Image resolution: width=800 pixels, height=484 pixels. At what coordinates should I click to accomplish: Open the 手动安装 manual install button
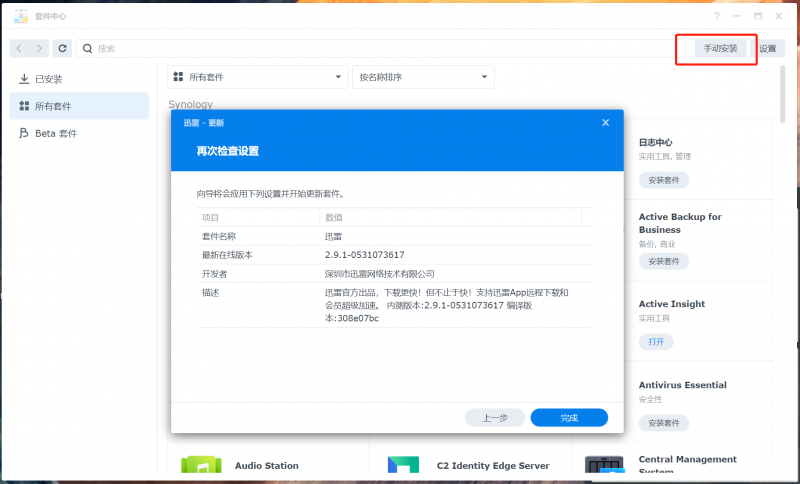(720, 48)
